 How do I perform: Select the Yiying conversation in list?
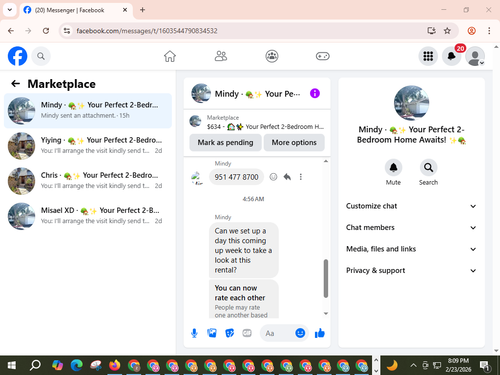coord(88,146)
